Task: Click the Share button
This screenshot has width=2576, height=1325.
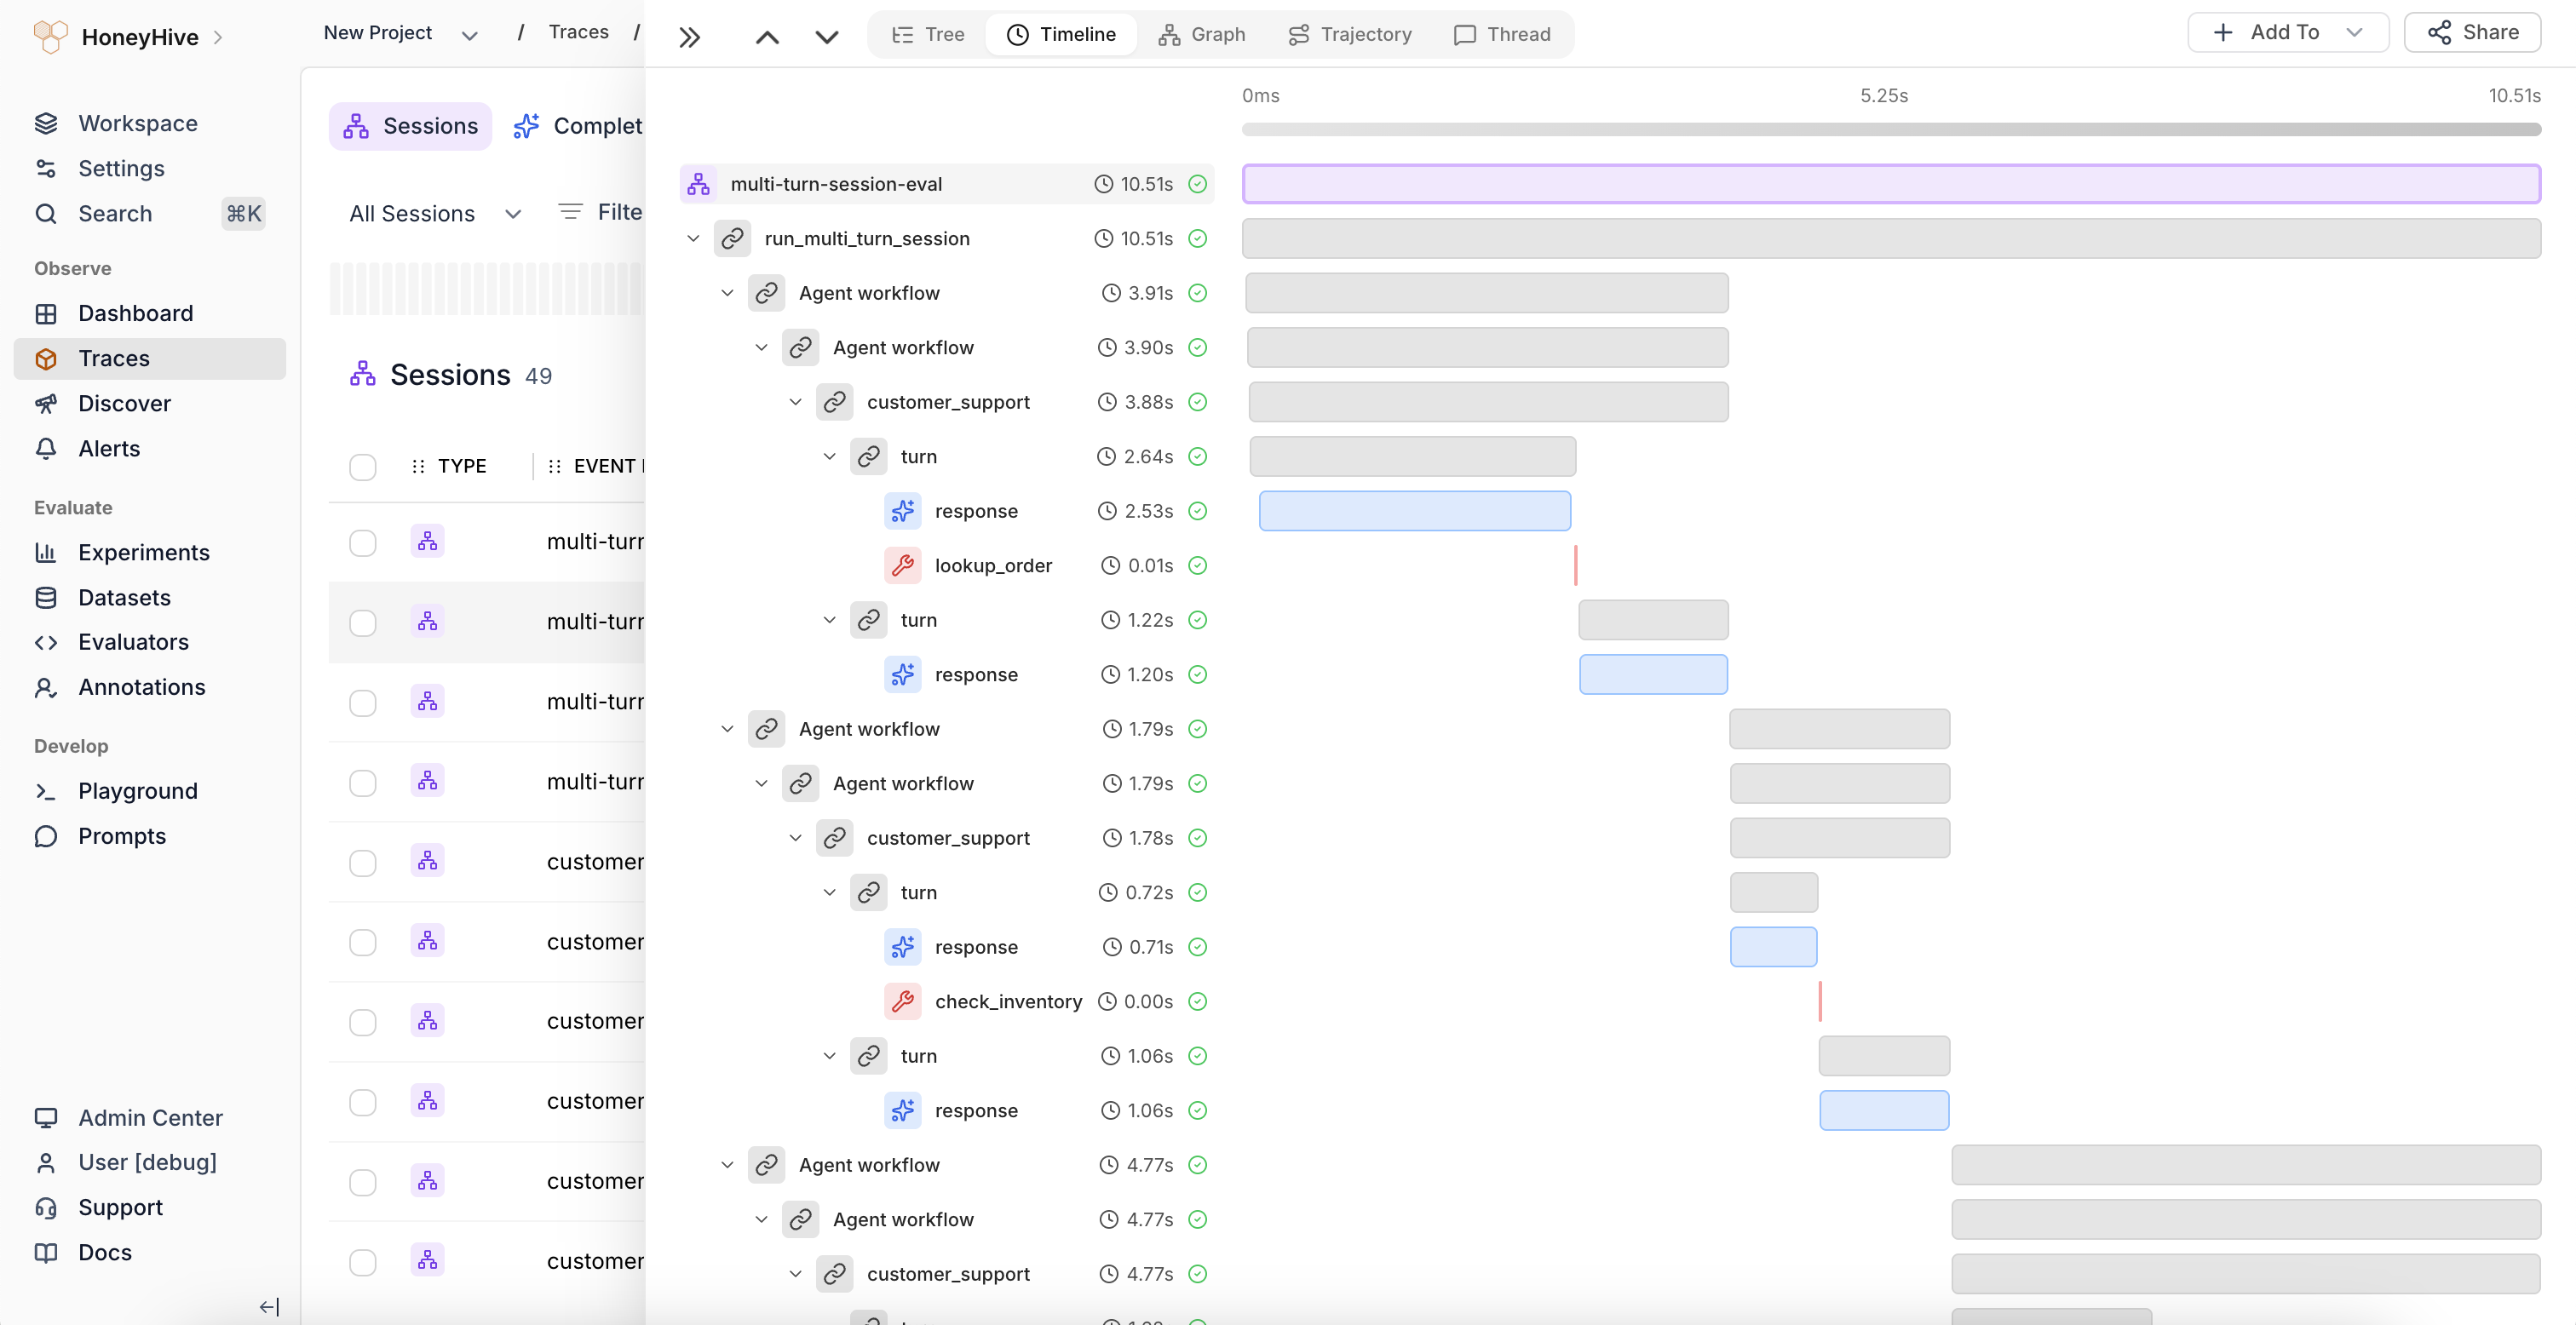Action: coord(2472,32)
